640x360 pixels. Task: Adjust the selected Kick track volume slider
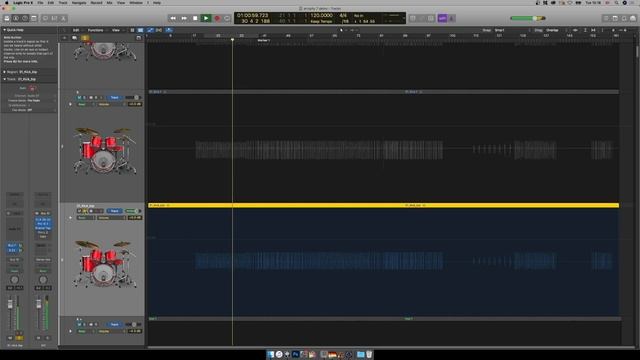133,211
